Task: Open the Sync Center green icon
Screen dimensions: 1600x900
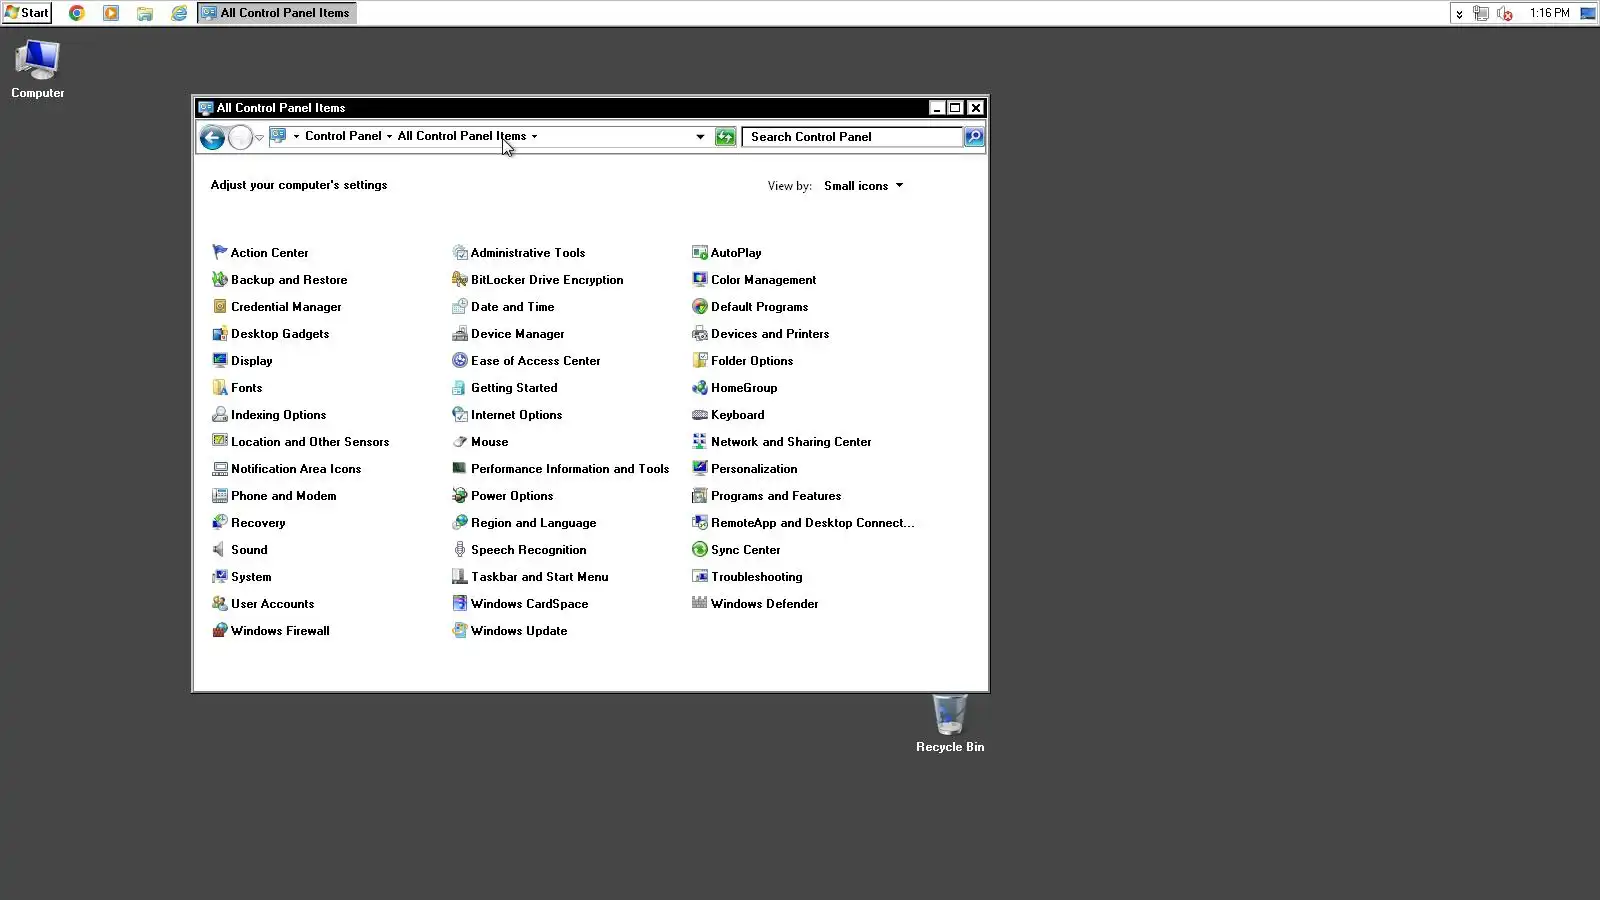Action: [700, 549]
